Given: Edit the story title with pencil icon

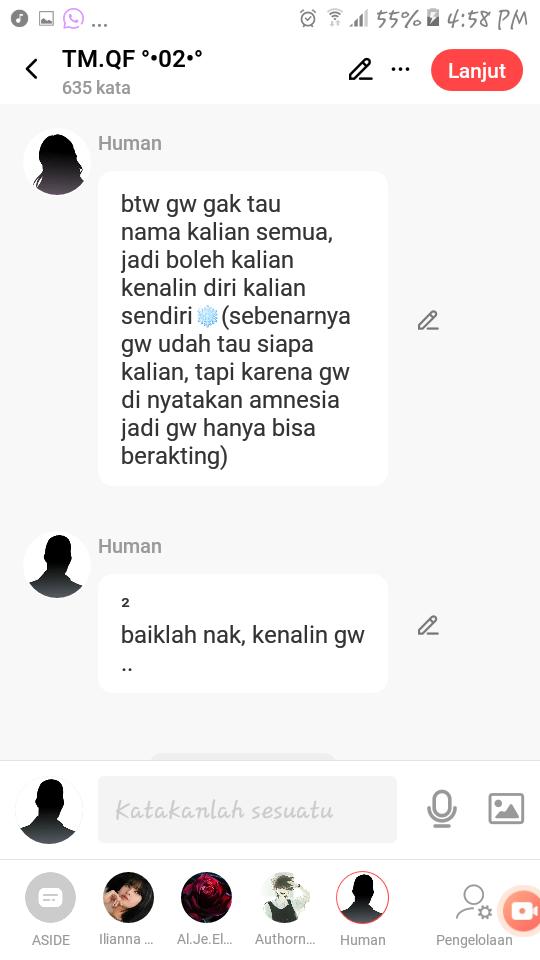Looking at the screenshot, I should click(361, 70).
